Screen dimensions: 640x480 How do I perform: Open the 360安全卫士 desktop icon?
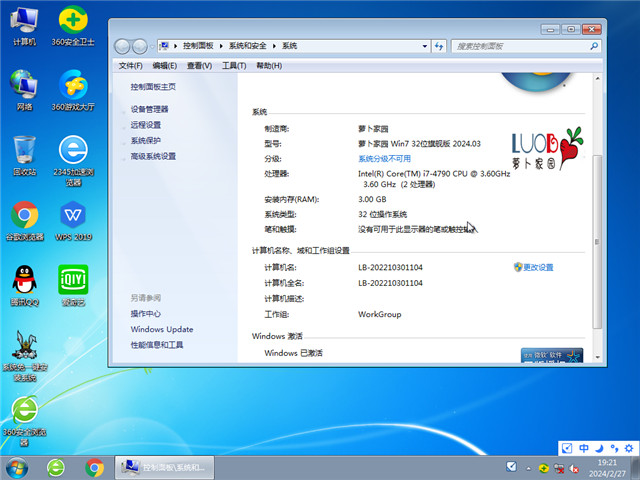[73, 25]
